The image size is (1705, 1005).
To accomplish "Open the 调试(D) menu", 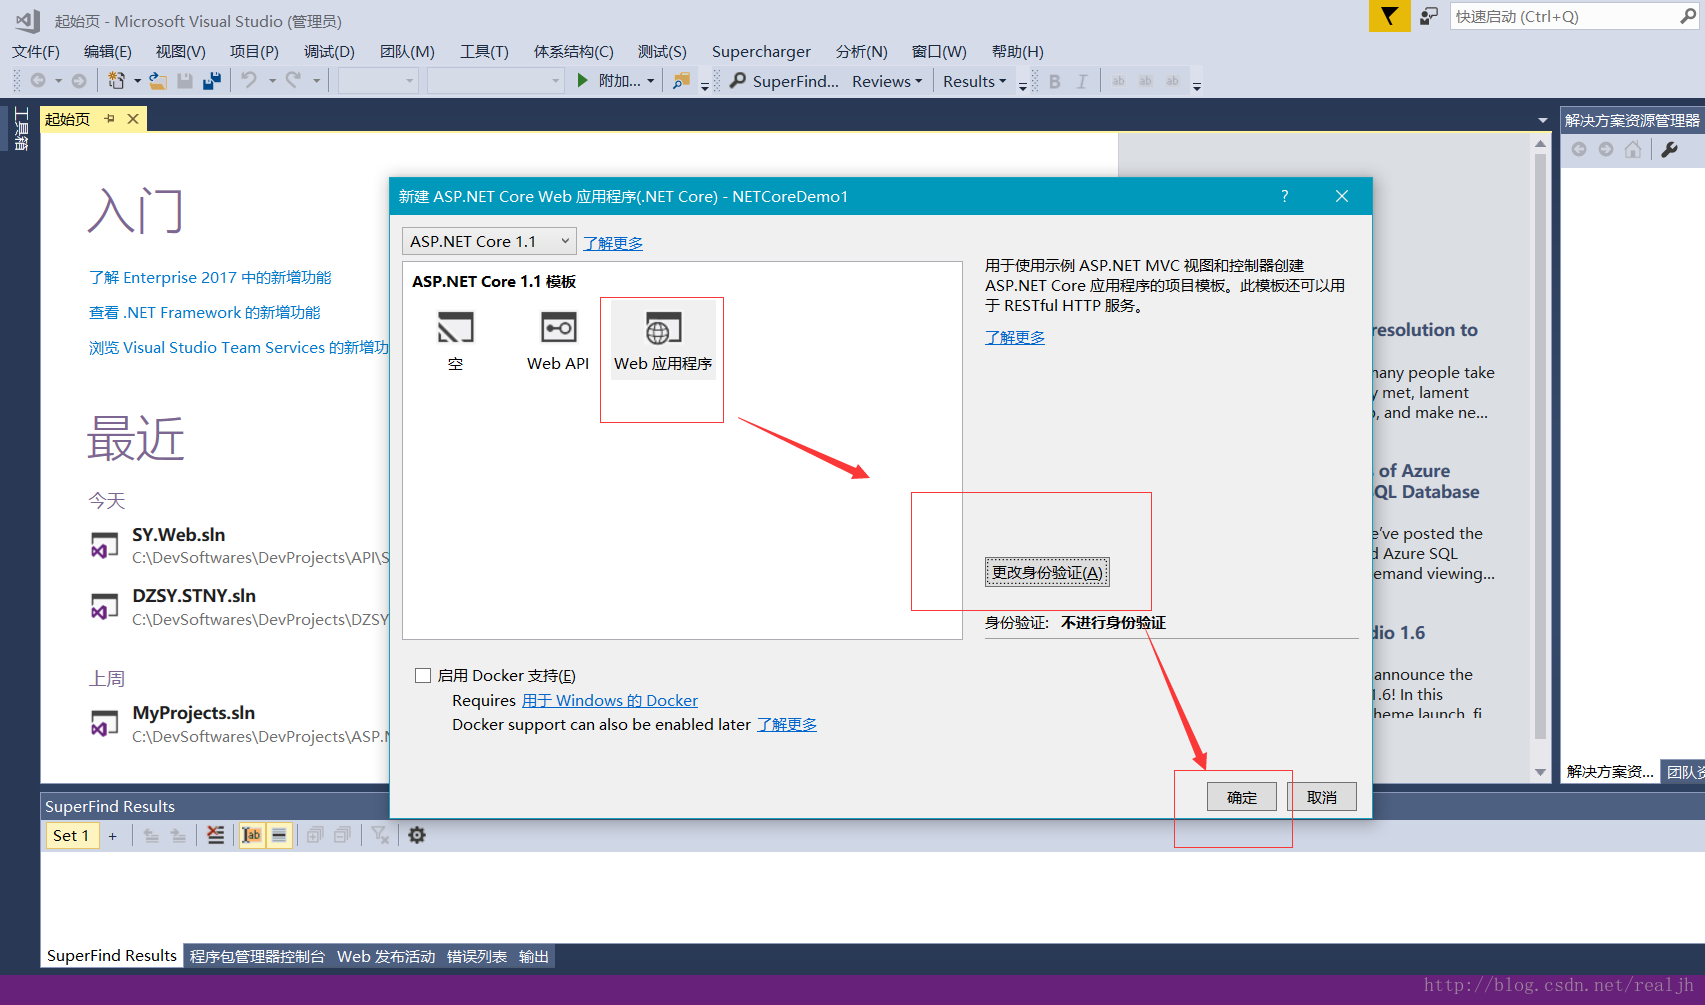I will pyautogui.click(x=329, y=51).
